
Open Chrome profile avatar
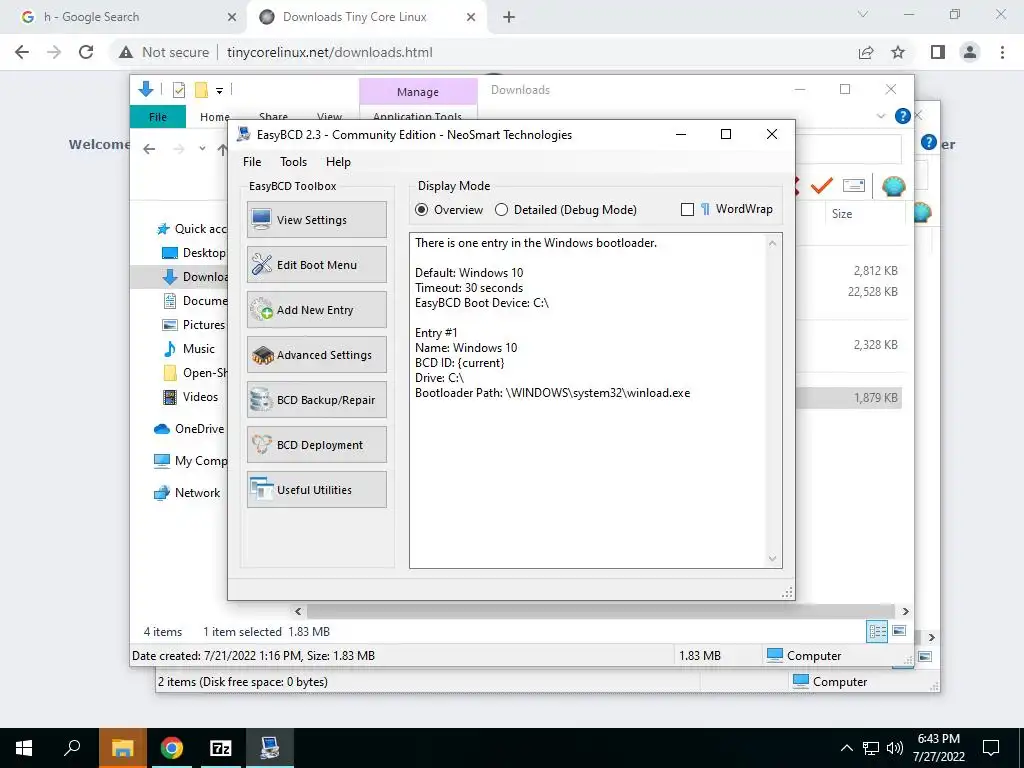click(970, 52)
